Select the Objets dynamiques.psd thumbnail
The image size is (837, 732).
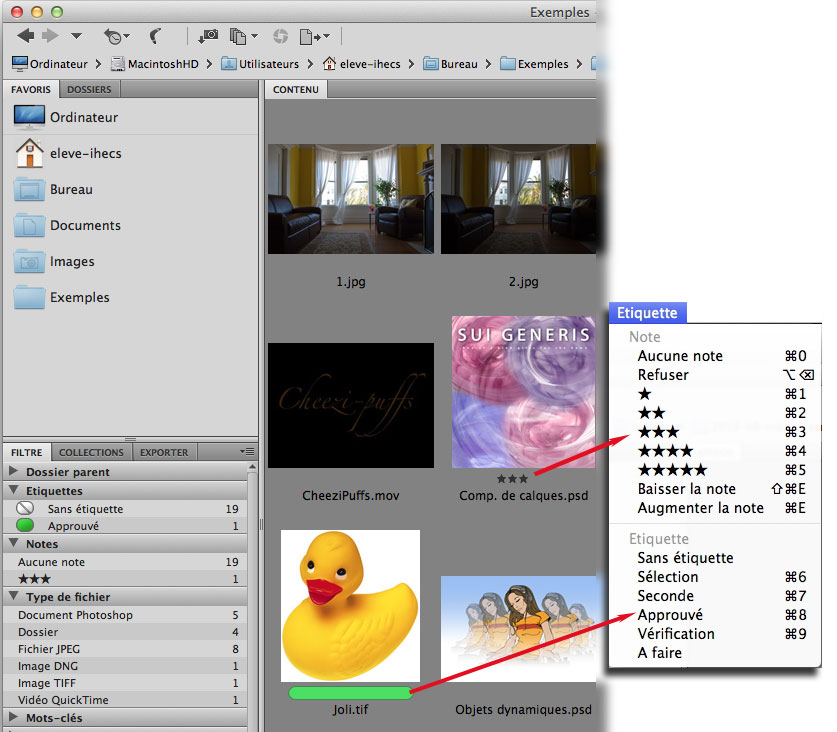click(x=518, y=629)
